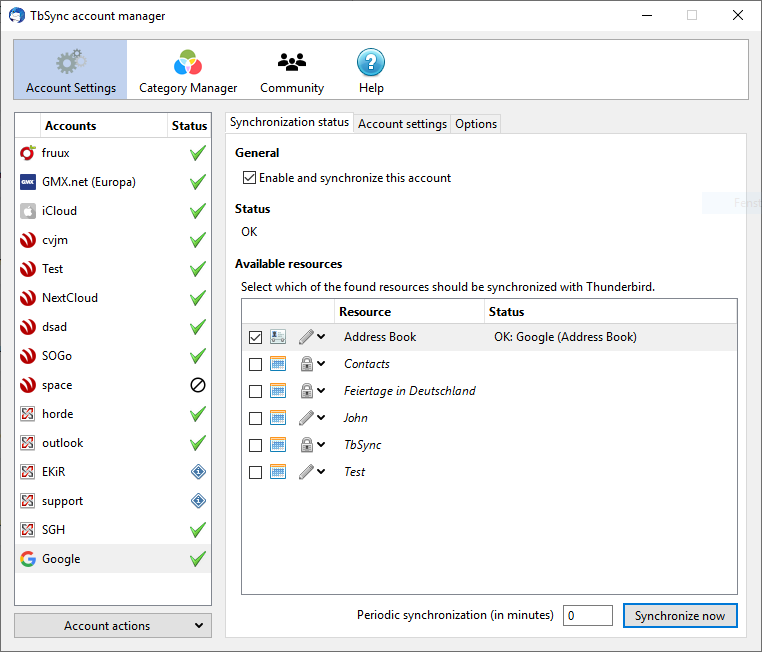Open Help question mark icon

pos(371,63)
